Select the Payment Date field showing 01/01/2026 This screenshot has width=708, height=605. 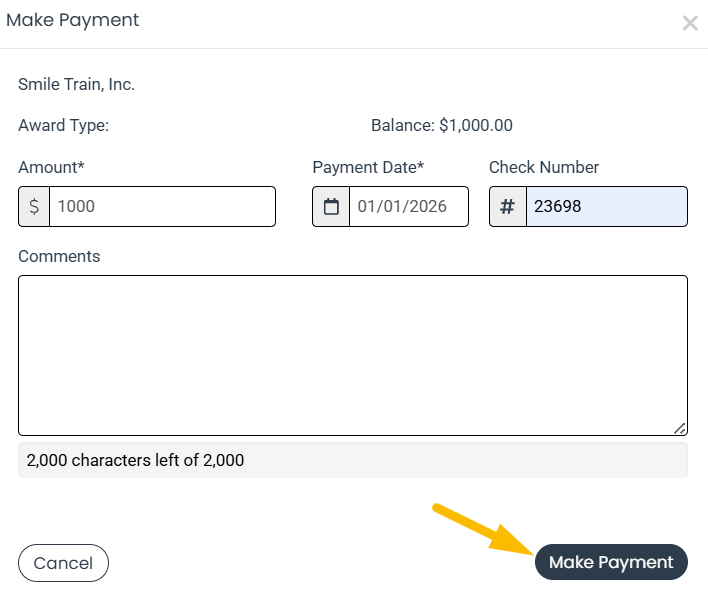coord(409,206)
